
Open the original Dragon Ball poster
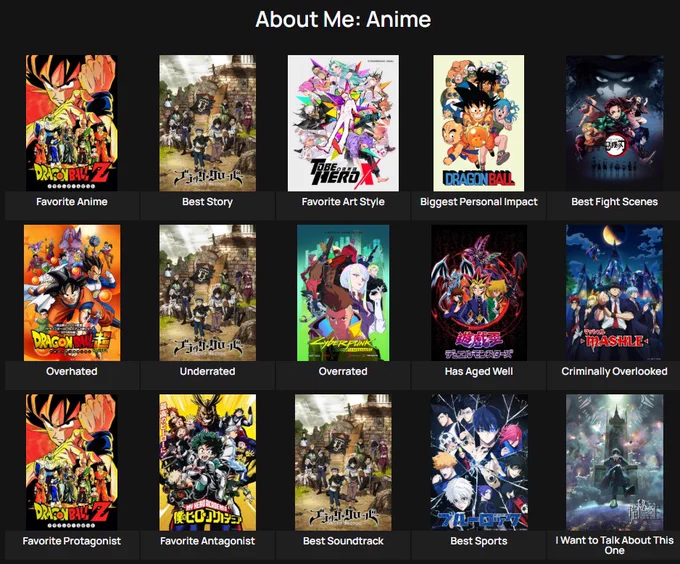[478, 123]
